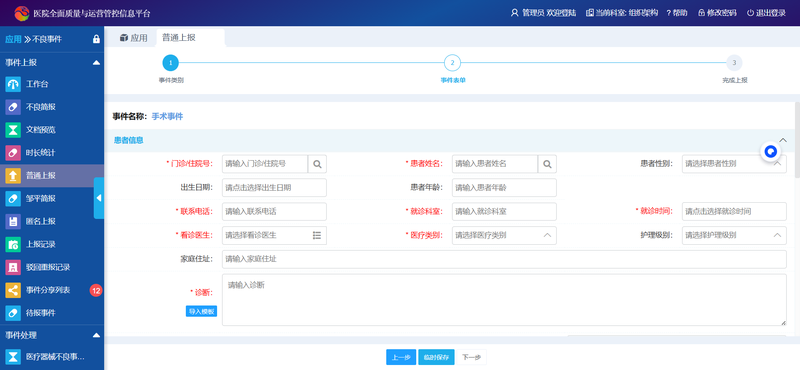Click the 临时保存 button
800x370 pixels.
[x=436, y=357]
